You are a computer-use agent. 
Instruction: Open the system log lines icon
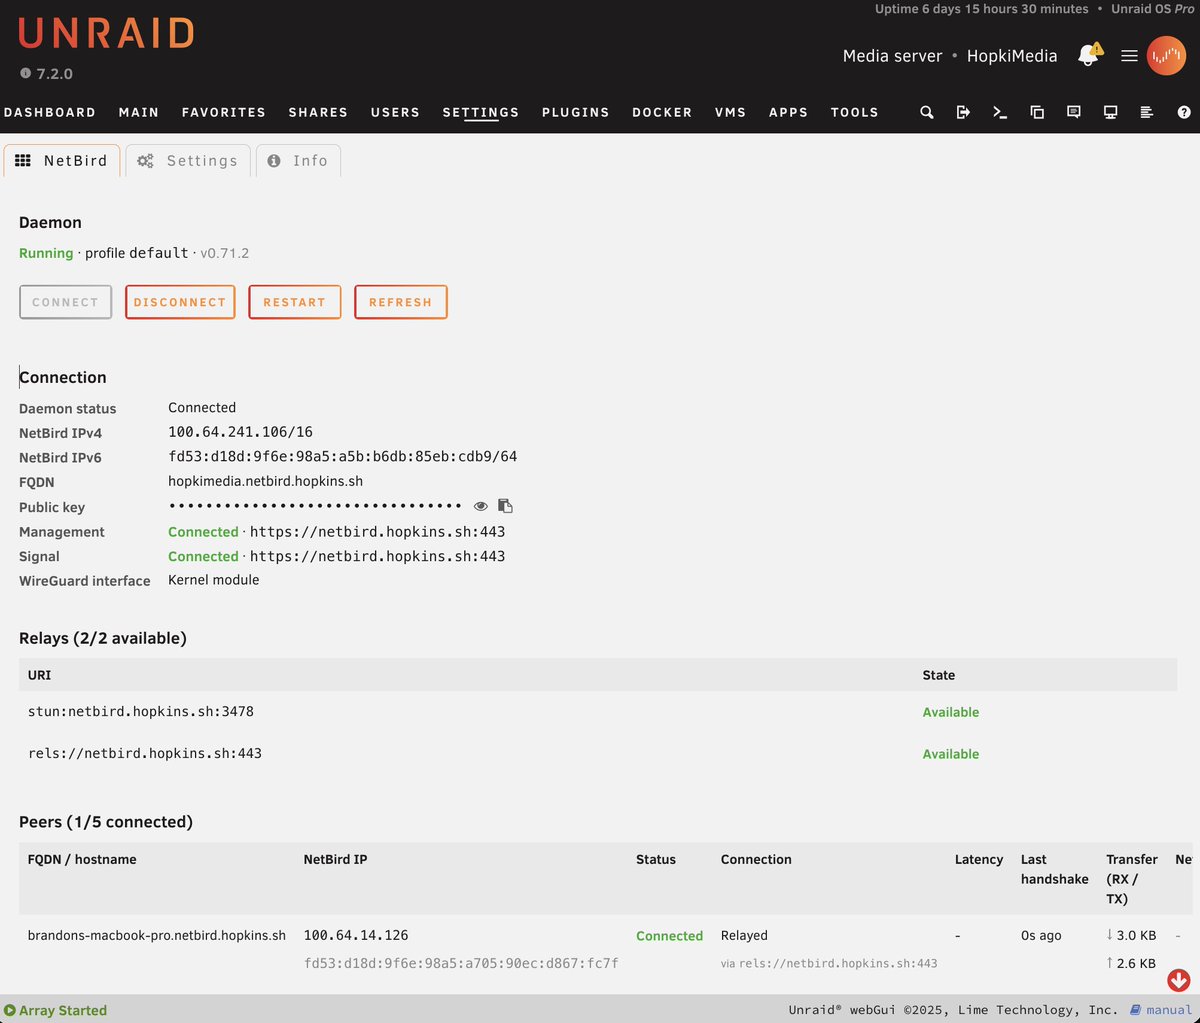(x=1147, y=112)
